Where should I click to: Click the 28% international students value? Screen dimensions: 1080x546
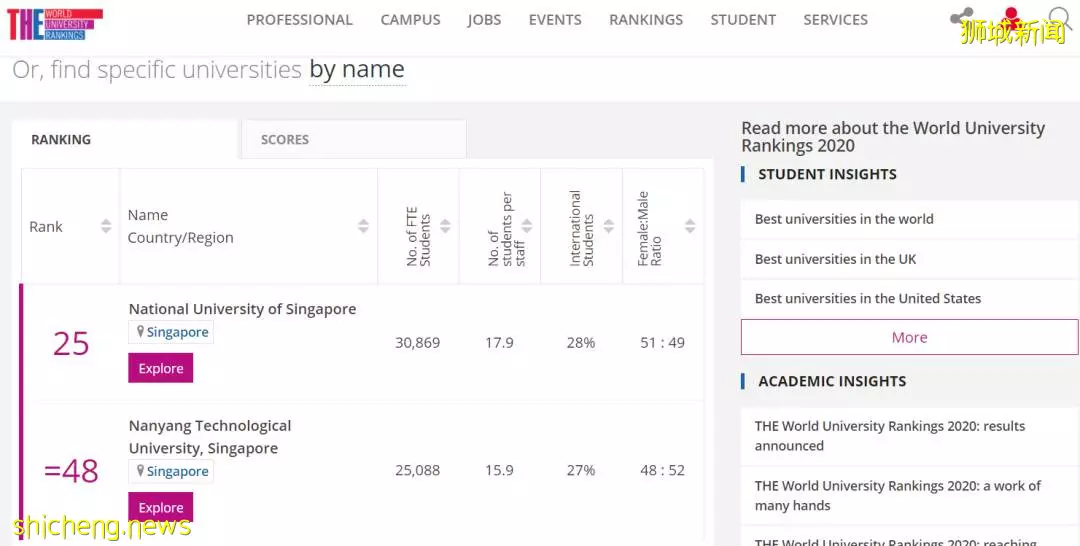(x=581, y=343)
